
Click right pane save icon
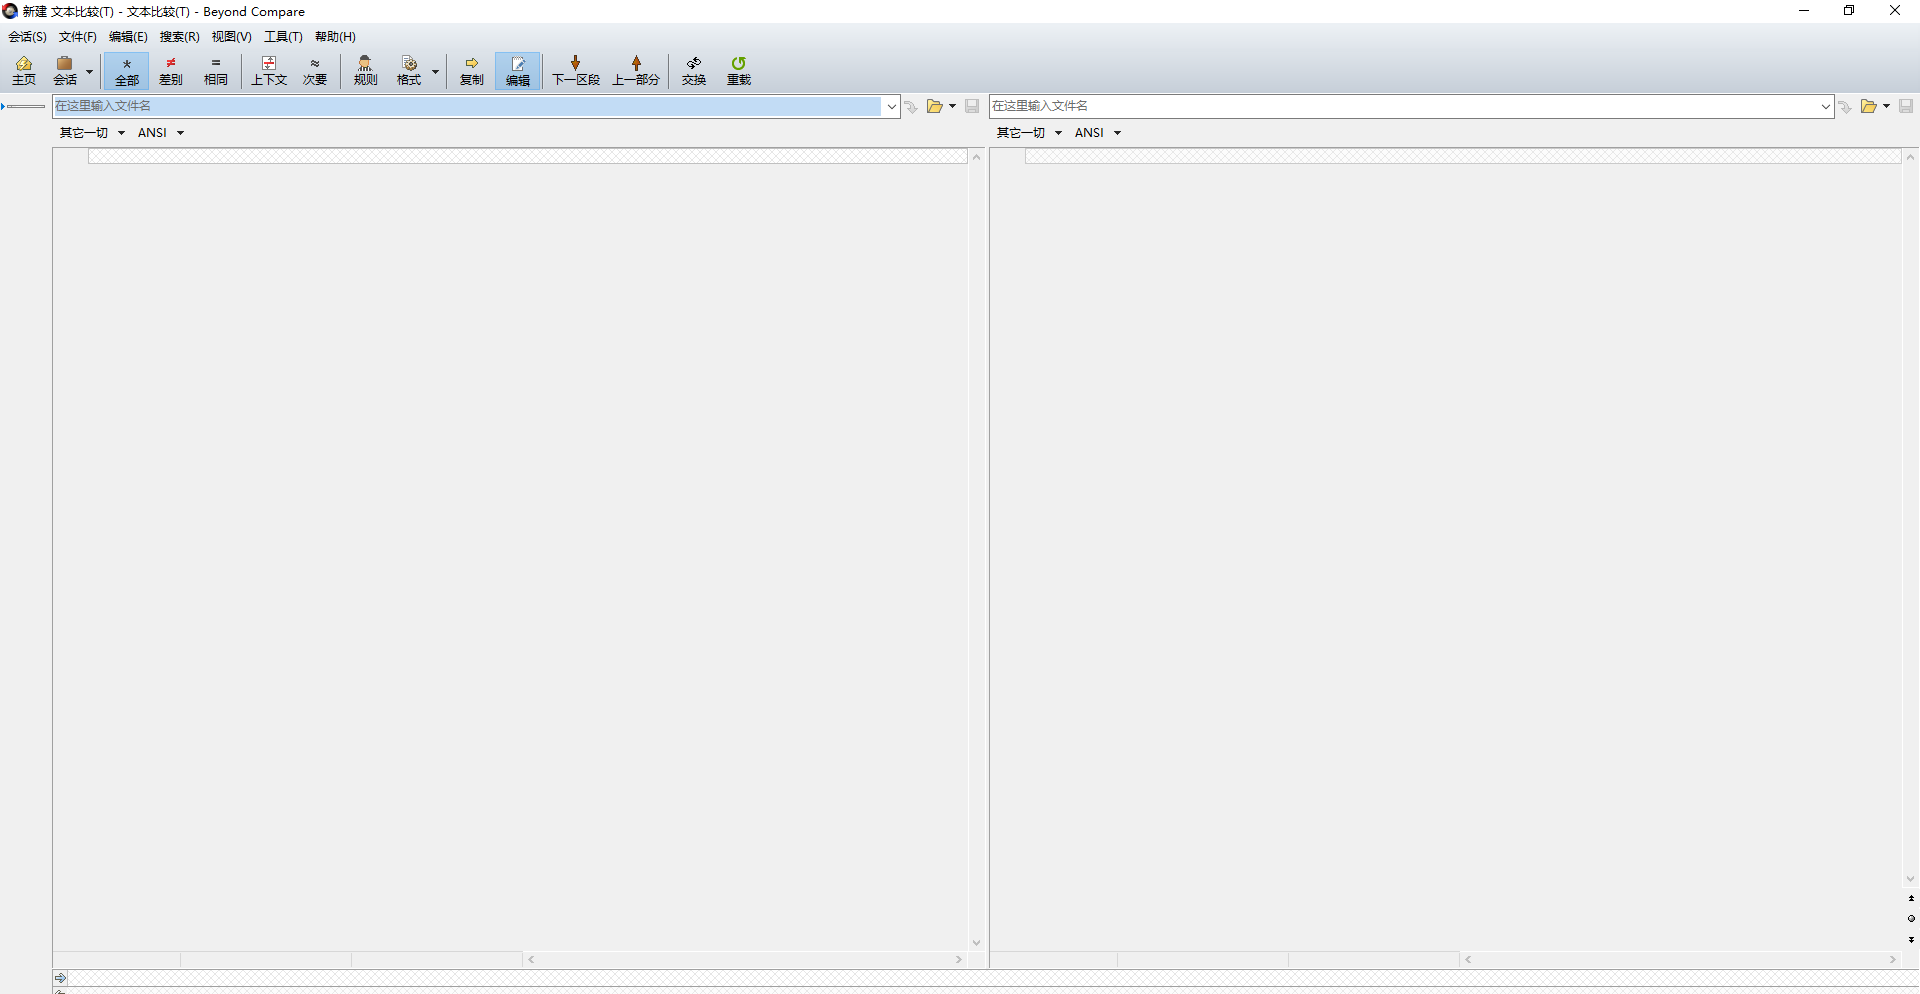(1906, 106)
